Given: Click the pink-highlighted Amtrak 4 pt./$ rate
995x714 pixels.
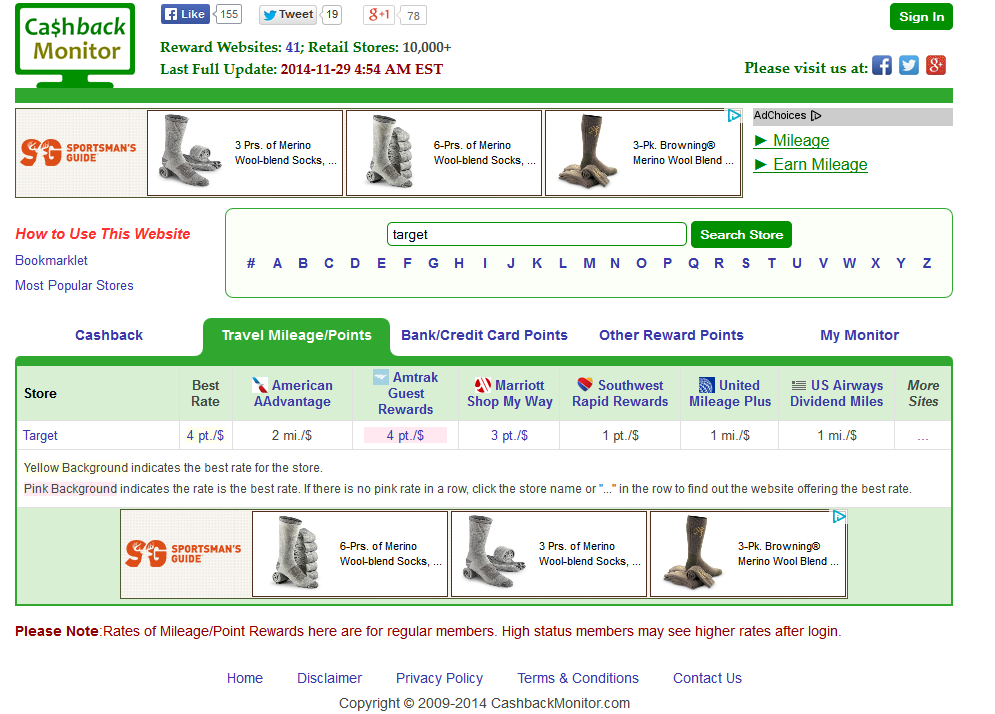Looking at the screenshot, I should tap(405, 435).
